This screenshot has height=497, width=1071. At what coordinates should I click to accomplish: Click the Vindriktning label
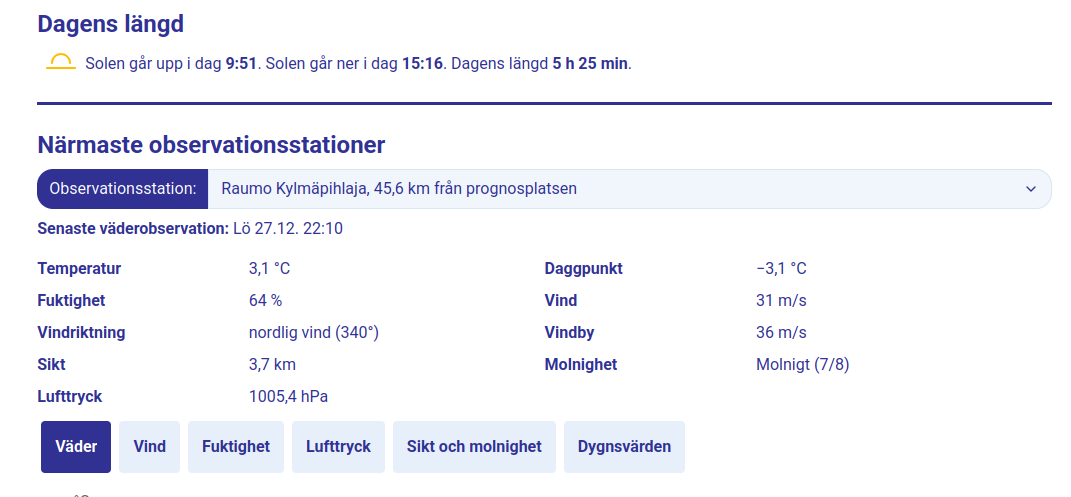[81, 332]
